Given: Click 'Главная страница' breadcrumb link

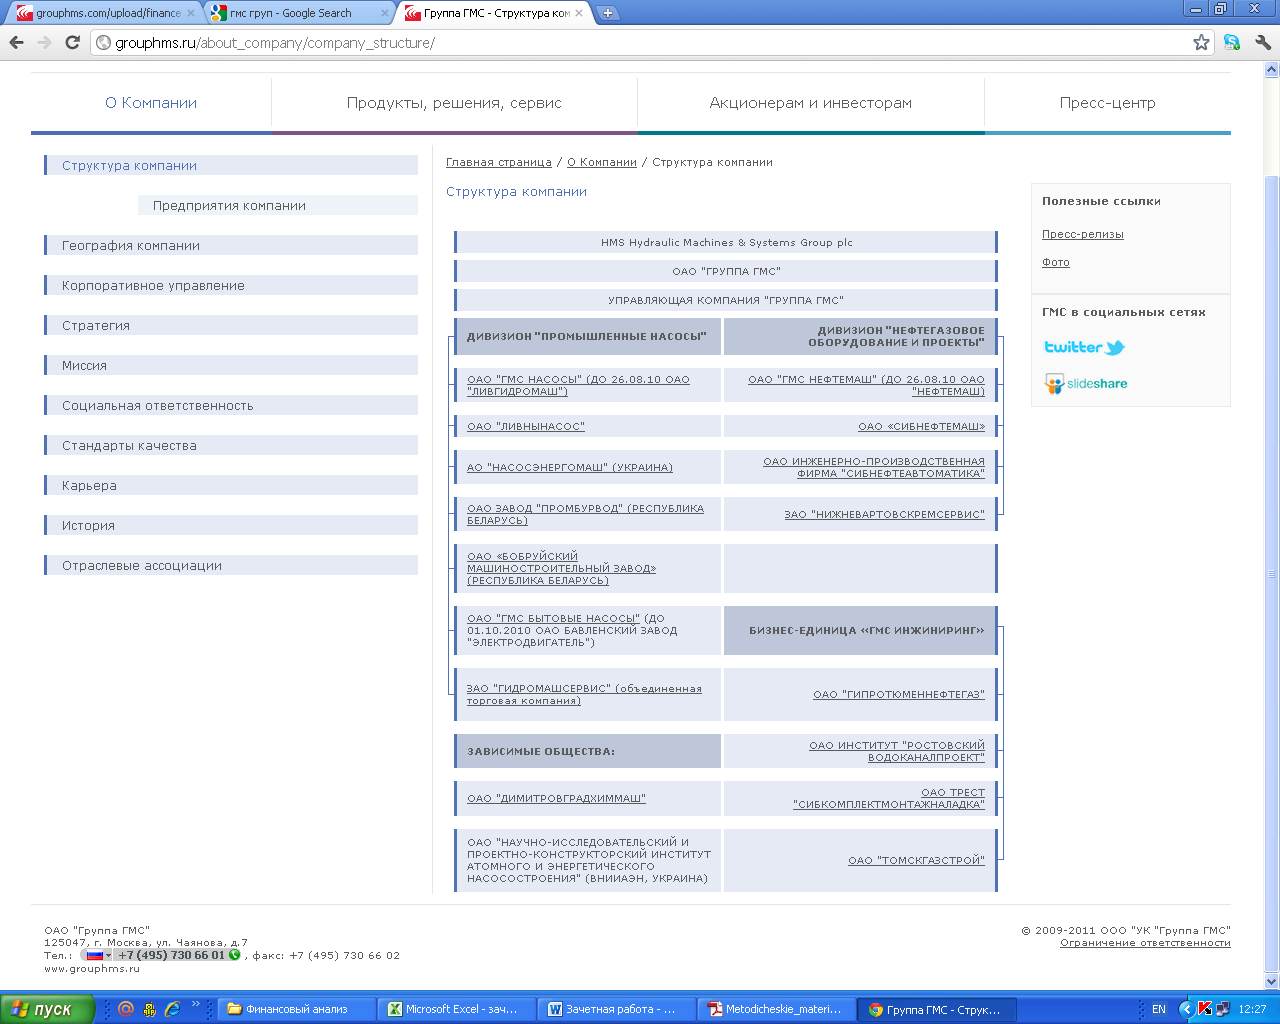Looking at the screenshot, I should click(x=499, y=162).
